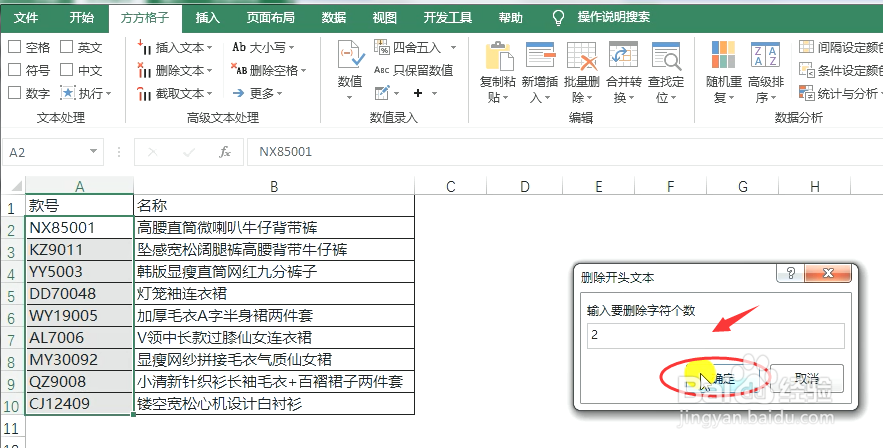Click the 统计与分析 icon
The height and width of the screenshot is (448, 883).
pyautogui.click(x=806, y=93)
